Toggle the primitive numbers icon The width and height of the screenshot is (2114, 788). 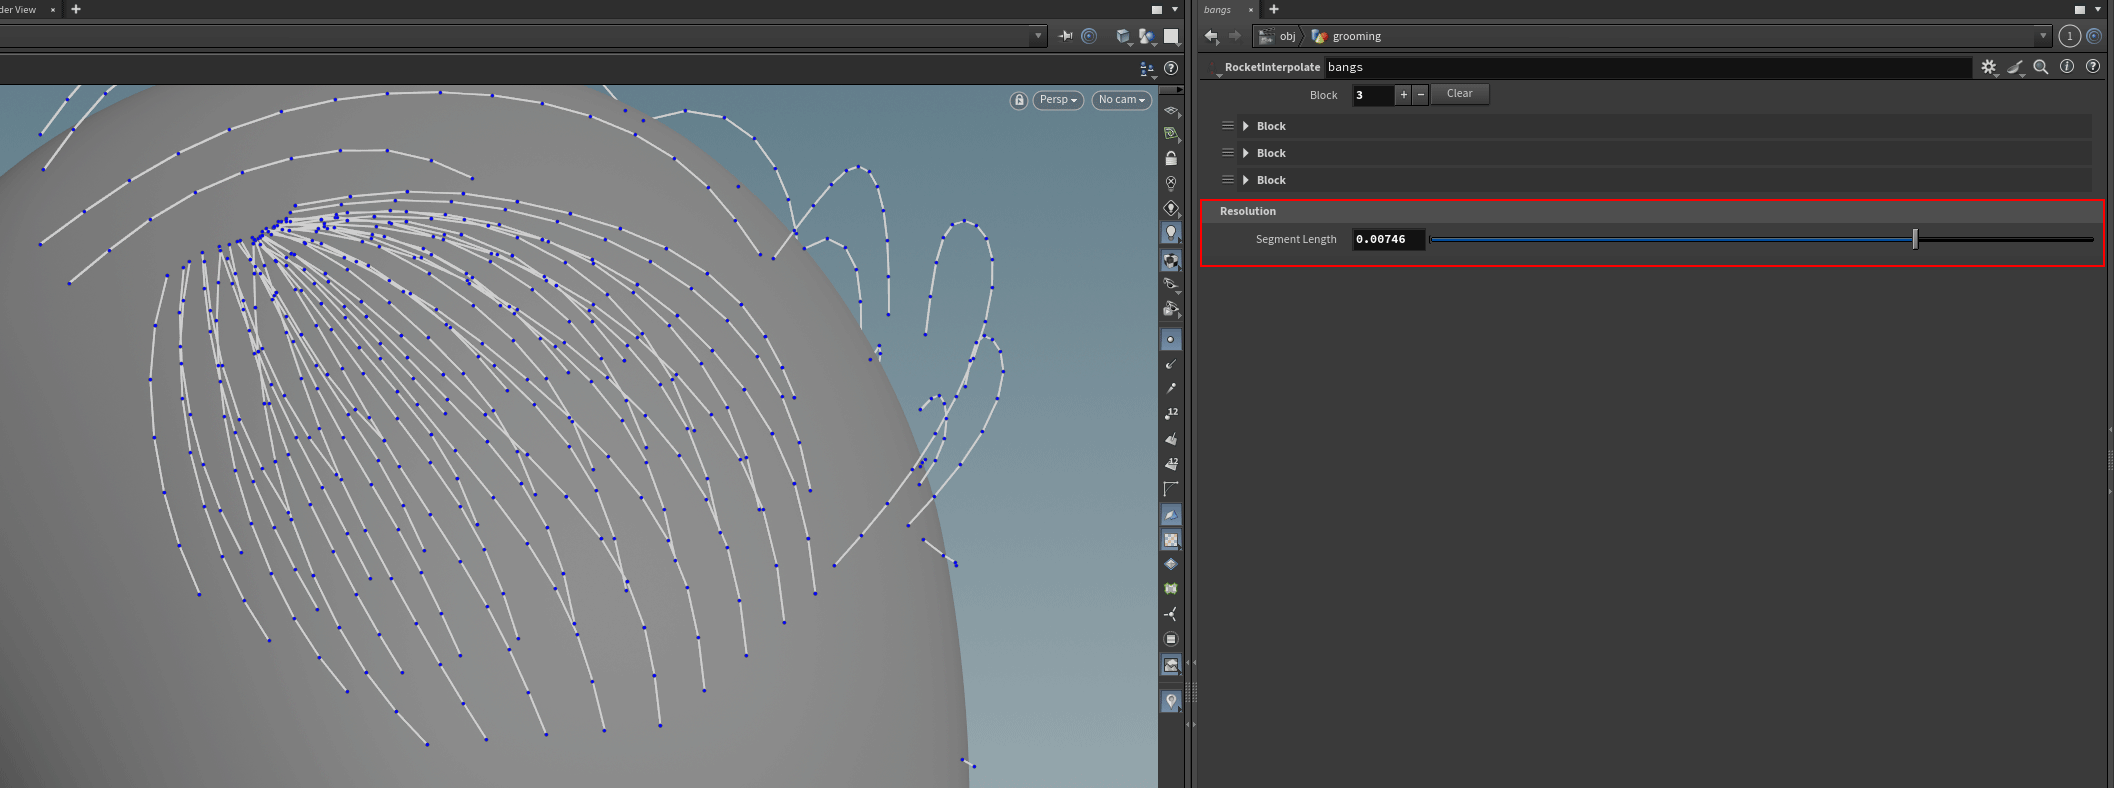coord(1170,464)
